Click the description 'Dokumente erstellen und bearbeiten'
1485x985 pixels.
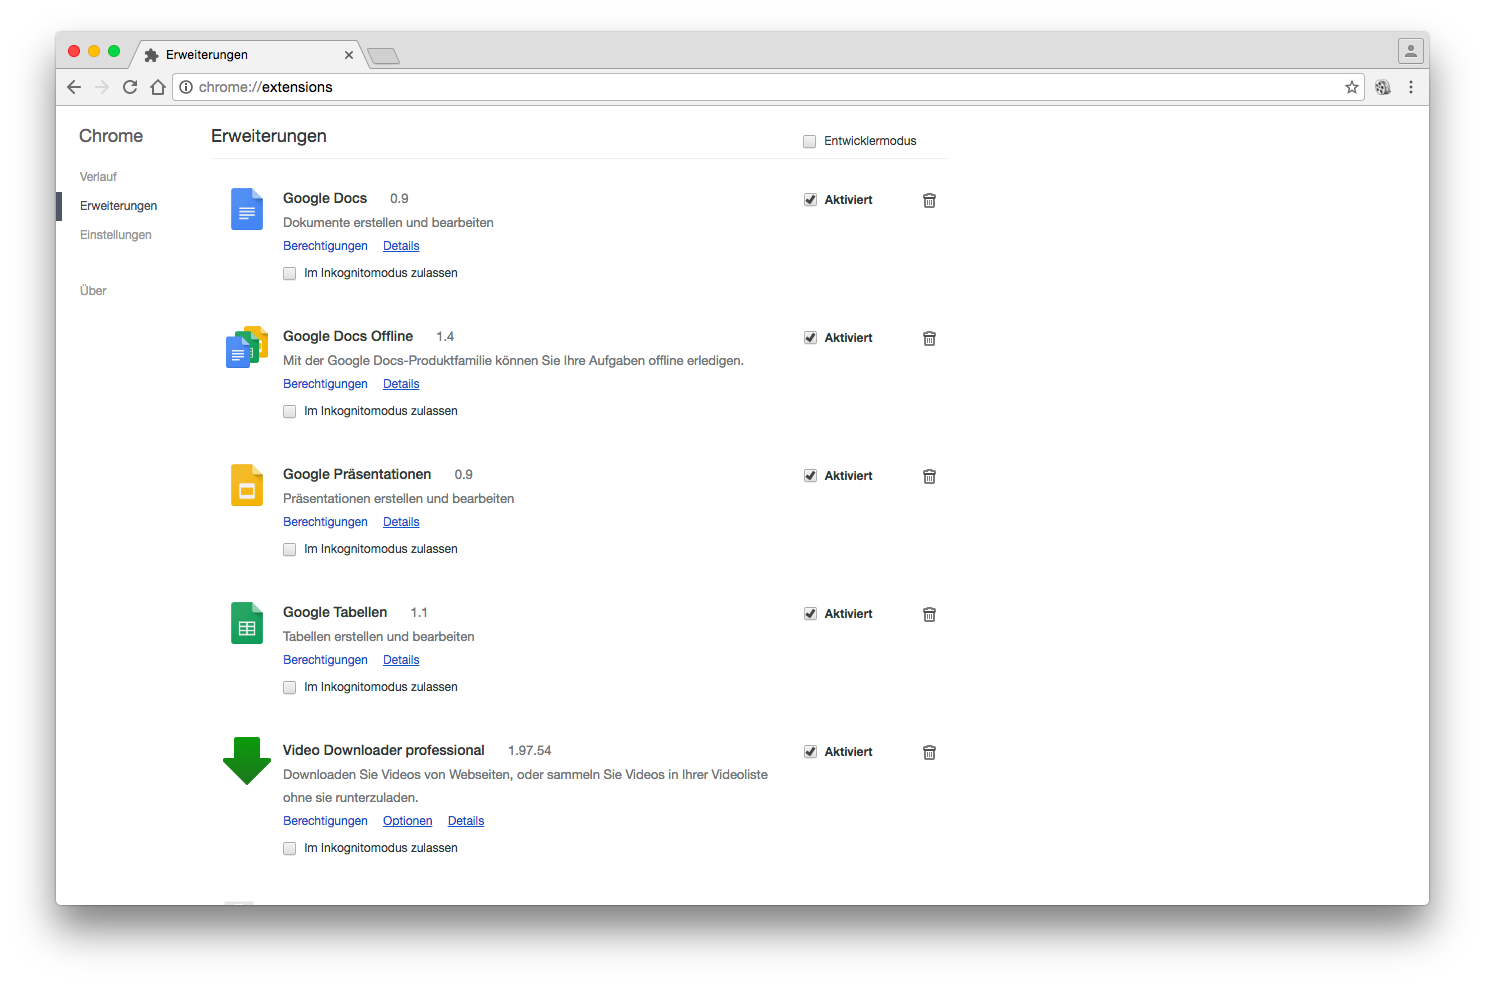pyautogui.click(x=388, y=223)
